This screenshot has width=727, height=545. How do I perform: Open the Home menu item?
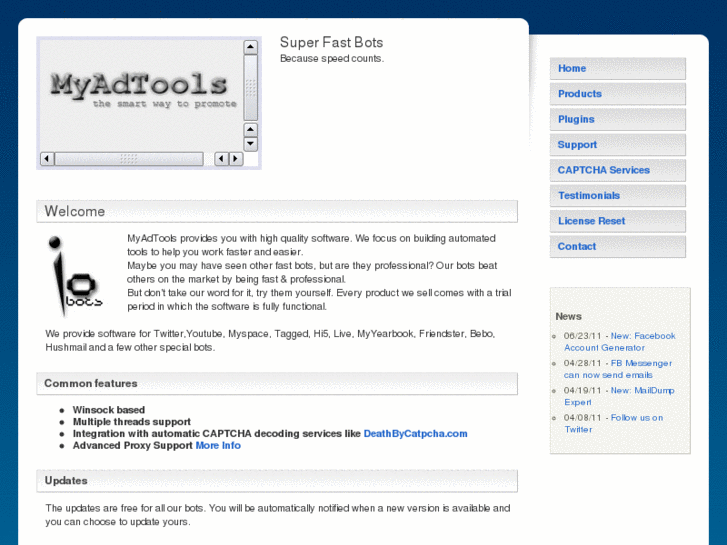pos(618,69)
